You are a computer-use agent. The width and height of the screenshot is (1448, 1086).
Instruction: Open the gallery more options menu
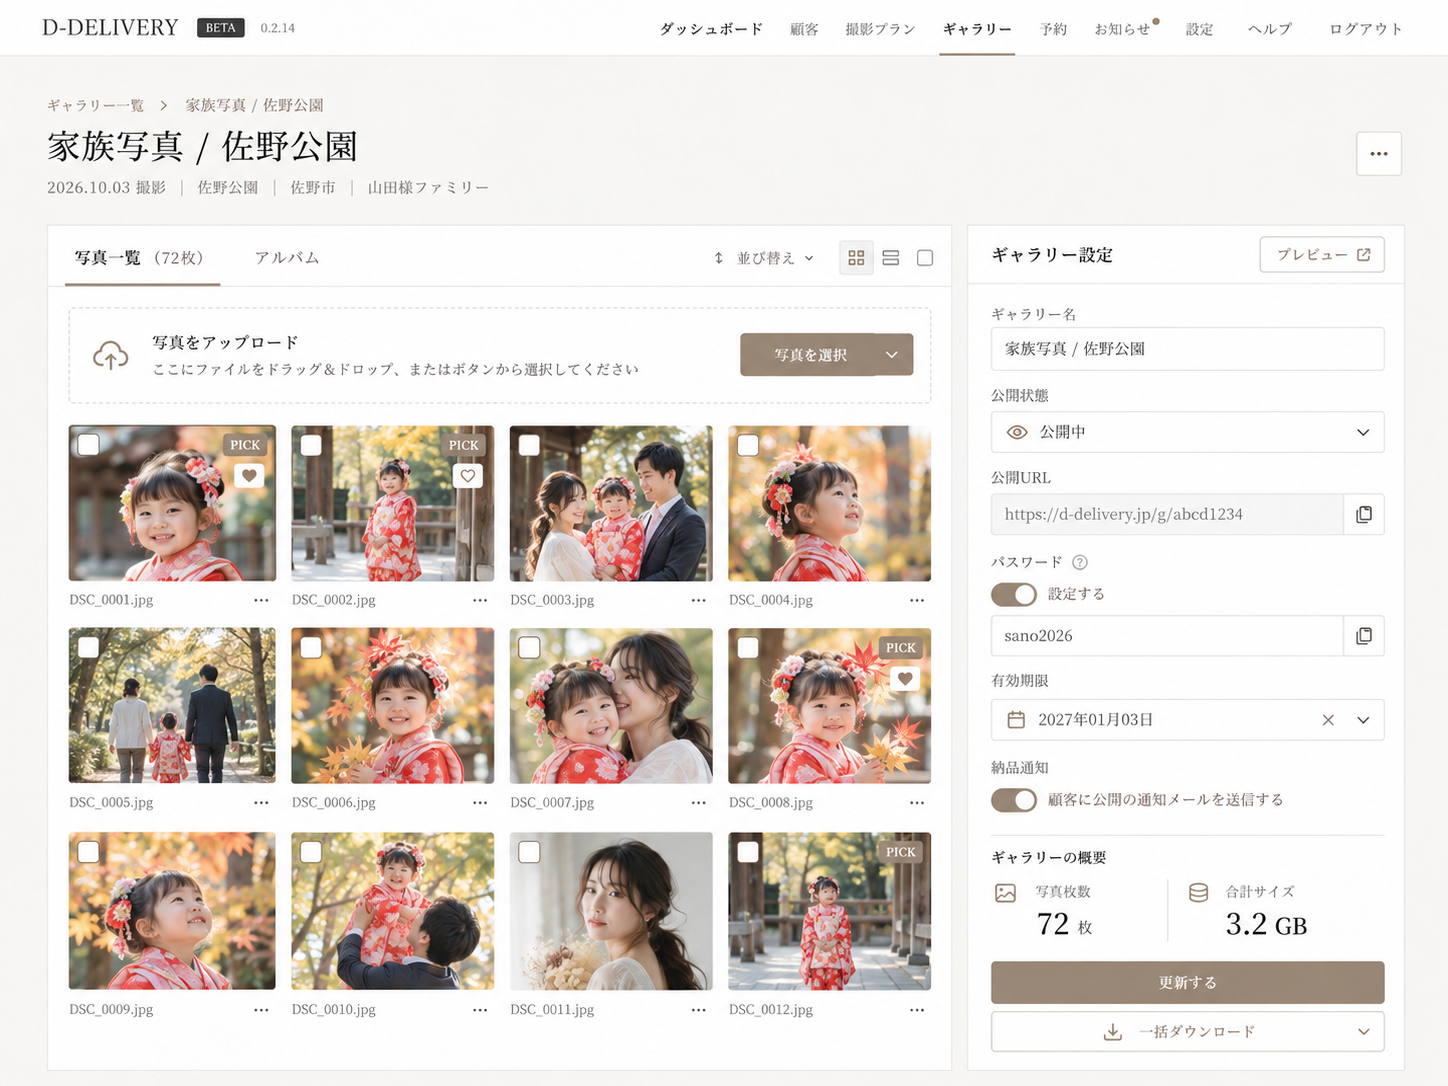(x=1379, y=154)
